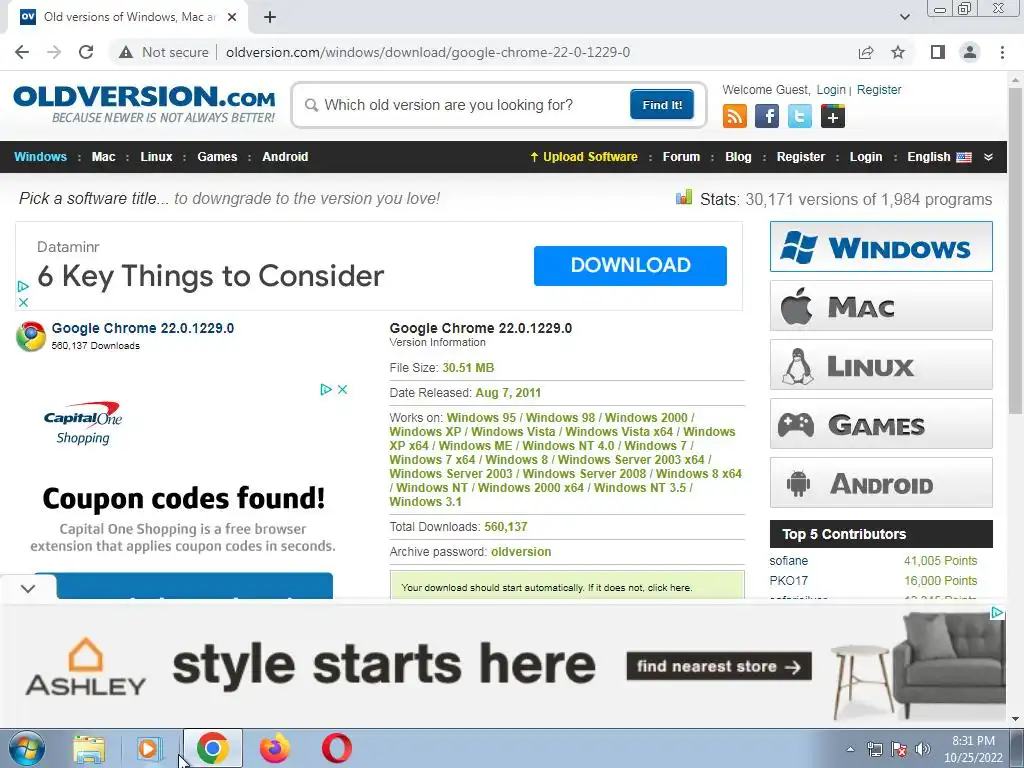1024x768 pixels.
Task: Select Mac in the navigation bar
Action: [x=103, y=157]
